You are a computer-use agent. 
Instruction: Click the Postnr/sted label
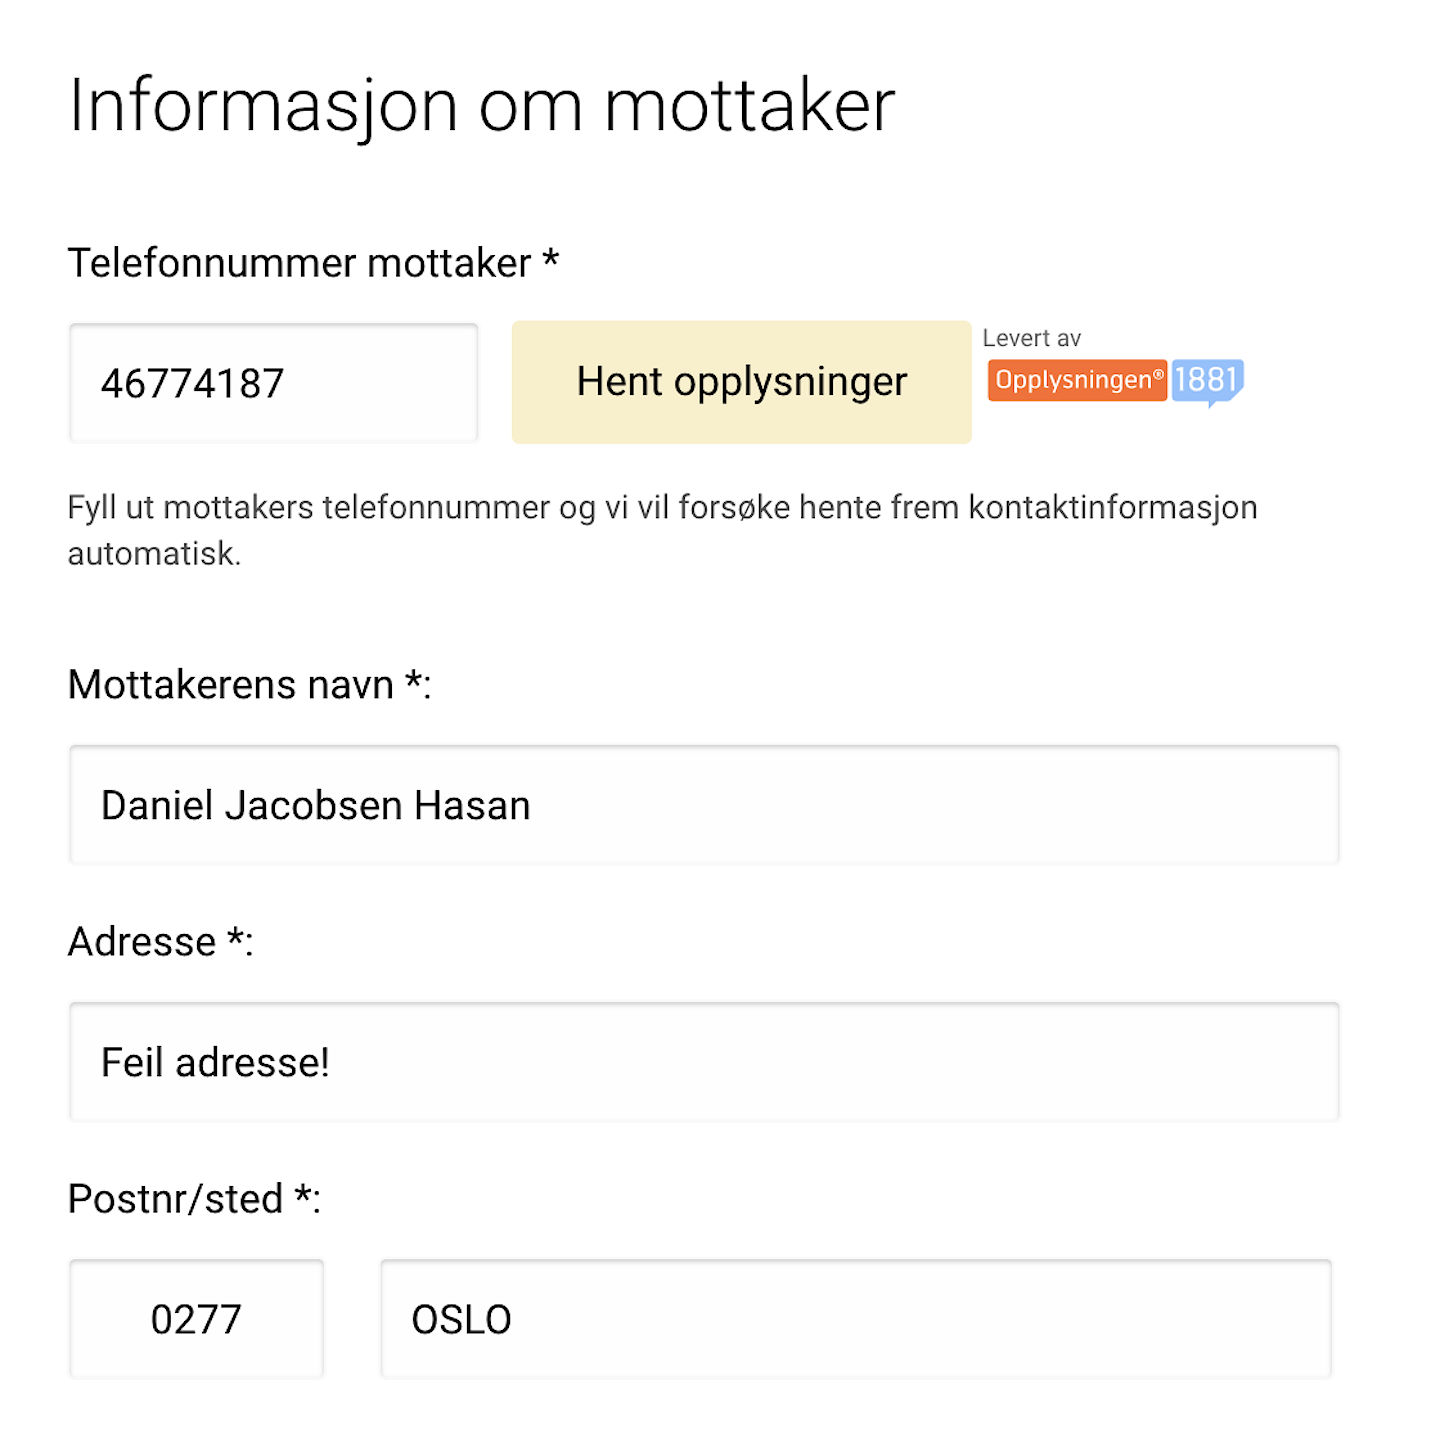(x=175, y=1199)
